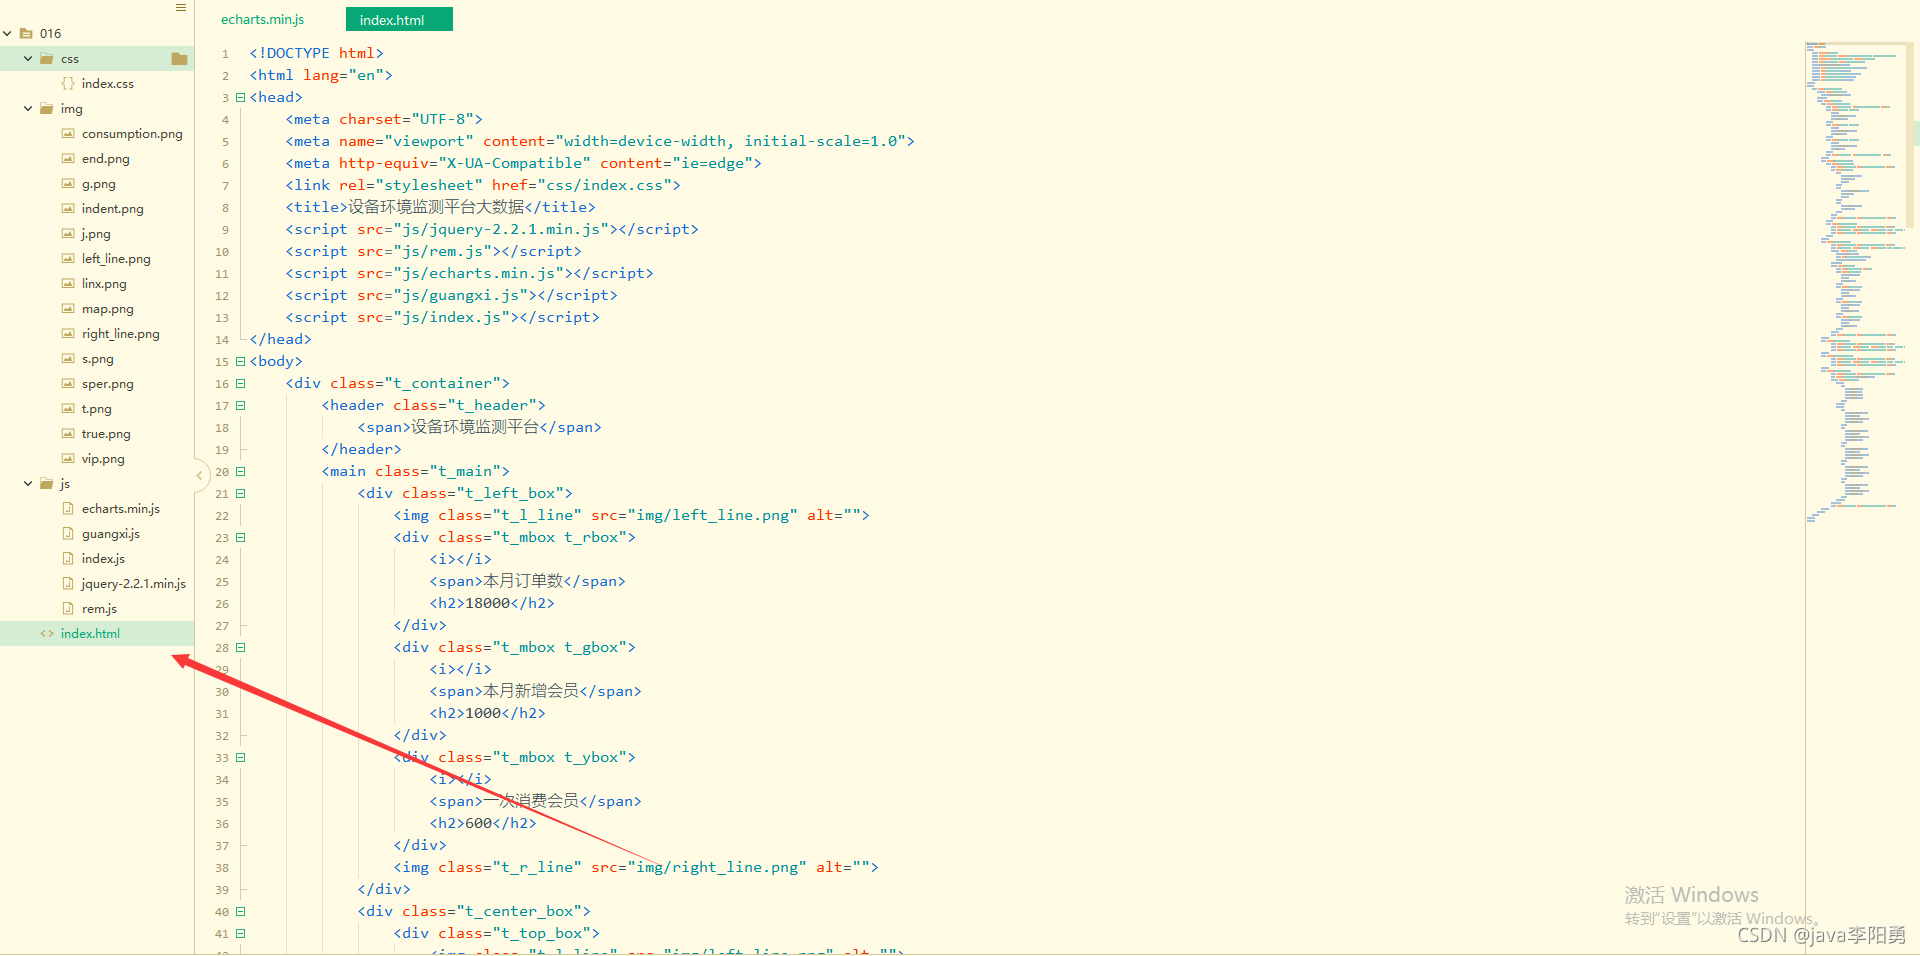Fold the body tag at line 15
The height and width of the screenshot is (956, 1920).
pos(240,361)
